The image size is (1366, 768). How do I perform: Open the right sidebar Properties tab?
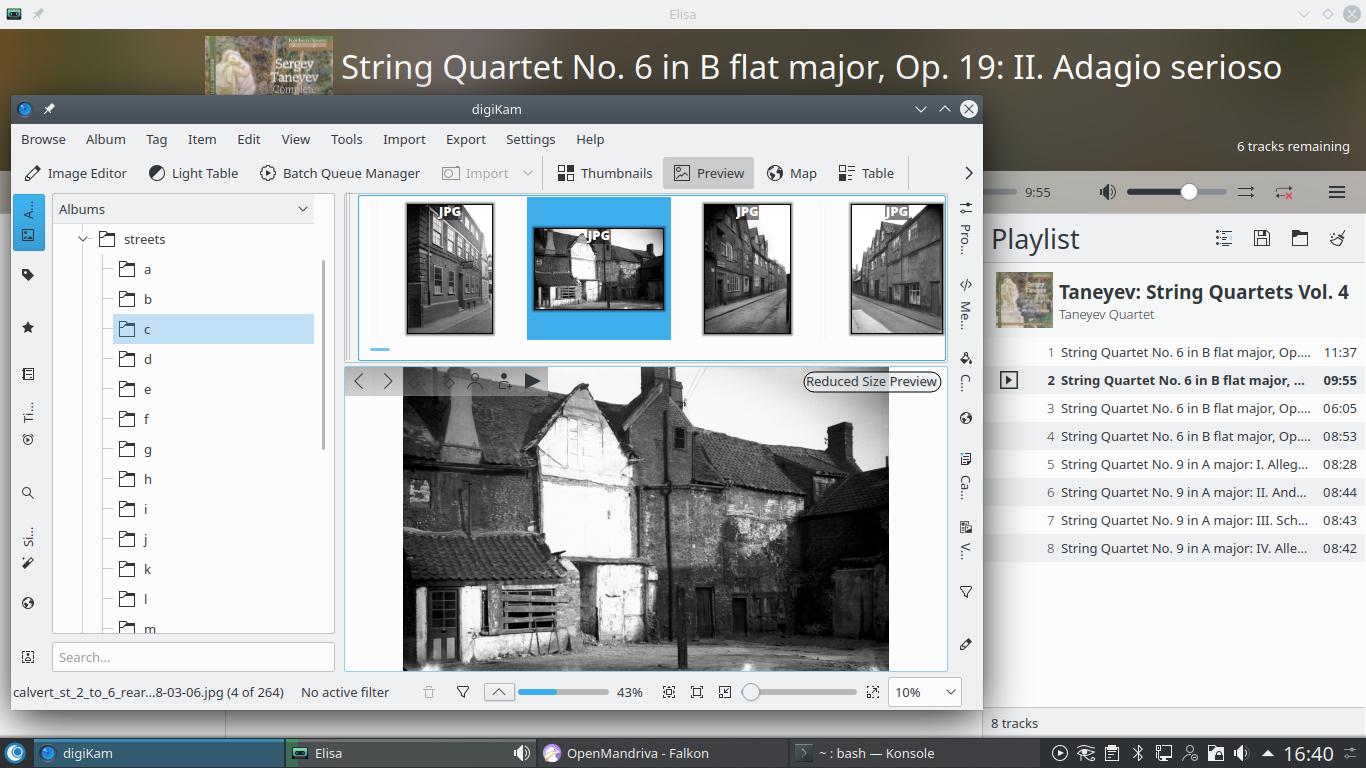point(965,226)
